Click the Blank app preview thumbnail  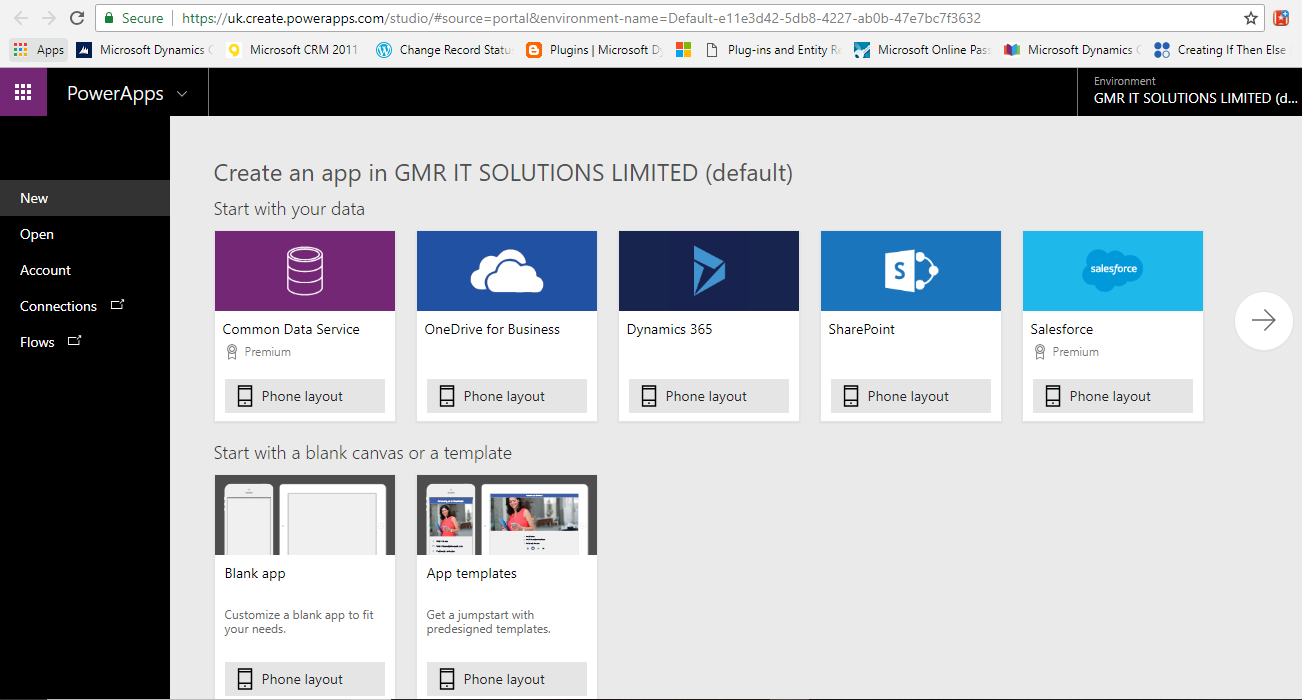(305, 515)
